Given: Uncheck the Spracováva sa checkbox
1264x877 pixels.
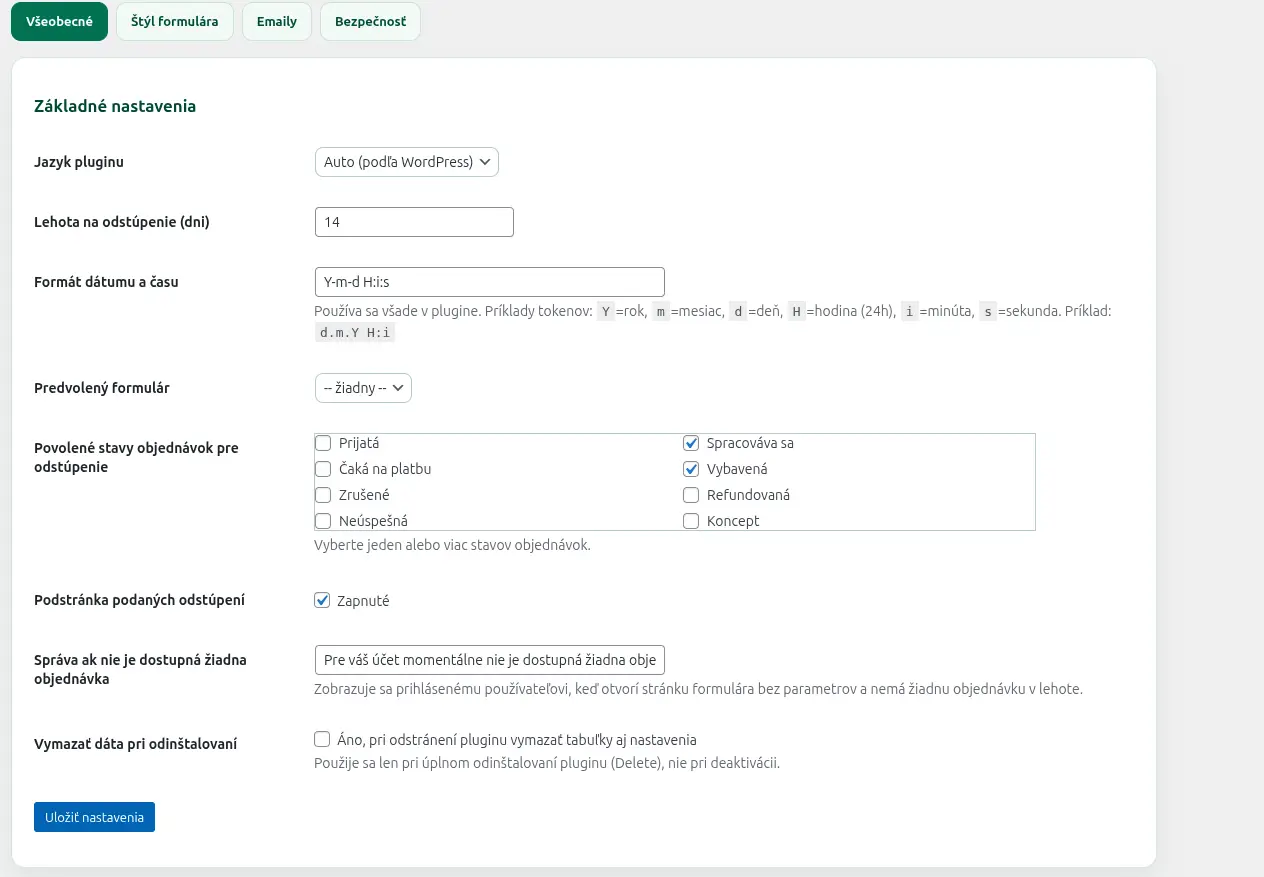Looking at the screenshot, I should coord(691,443).
